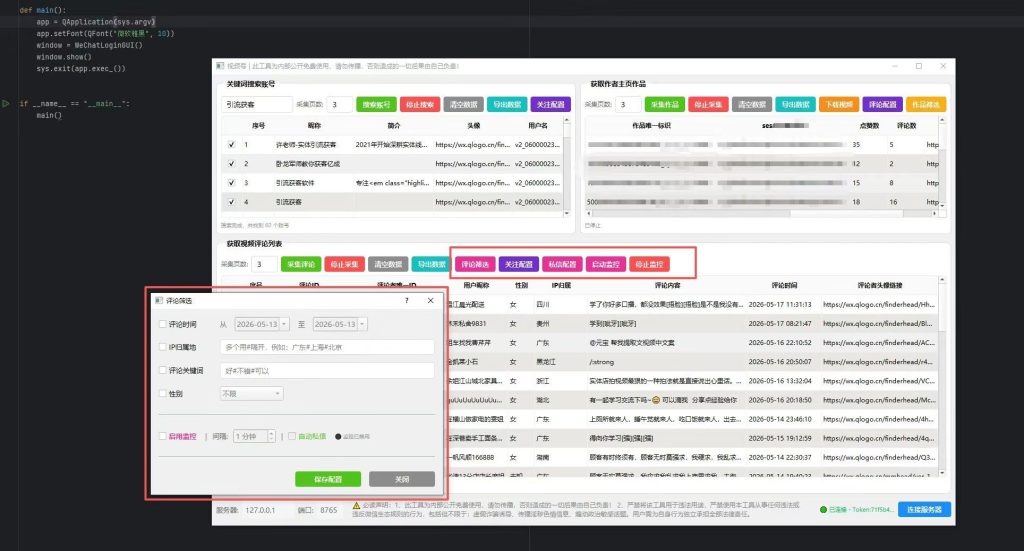Click the green 保存配置 button
This screenshot has width=1024, height=551.
(328, 479)
